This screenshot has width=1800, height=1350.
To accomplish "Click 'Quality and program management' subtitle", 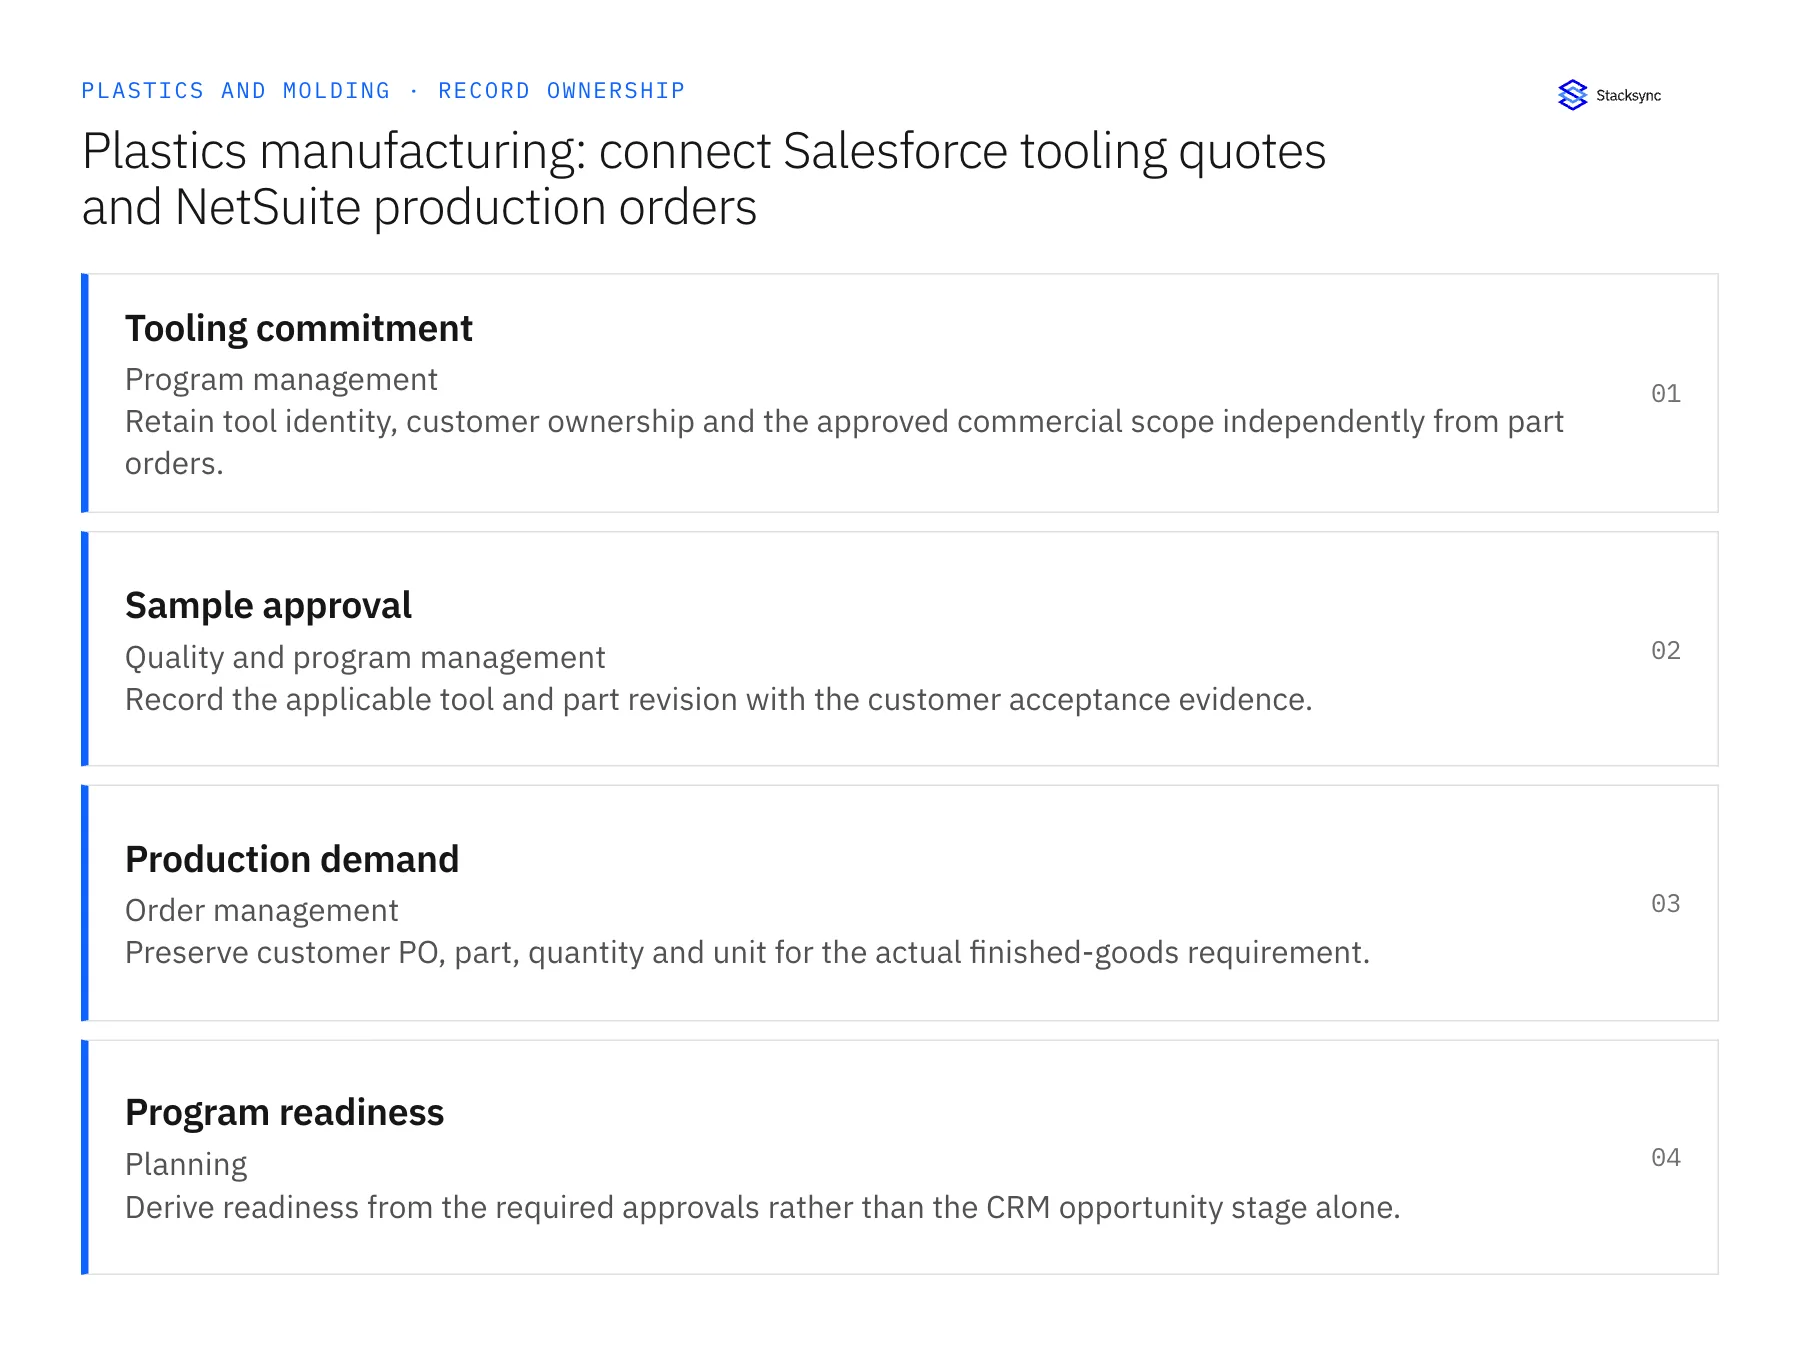I will [365, 658].
